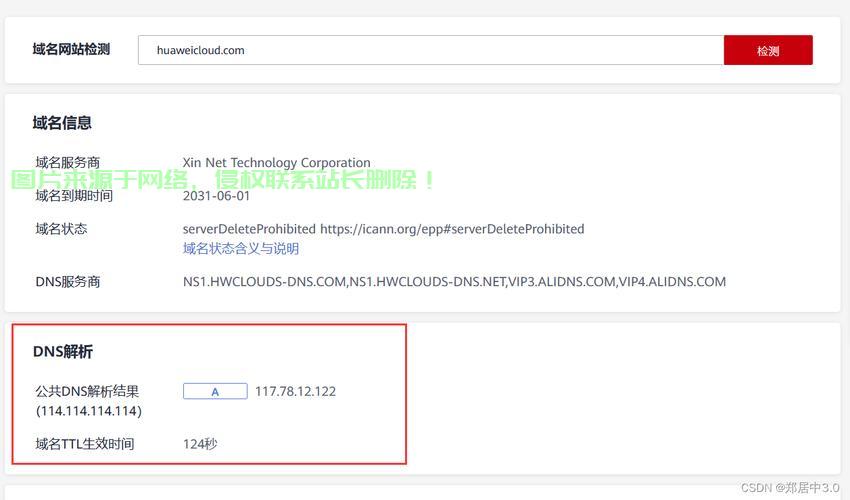Select the TTL value 124秒
The height and width of the screenshot is (500, 850).
pyautogui.click(x=200, y=444)
